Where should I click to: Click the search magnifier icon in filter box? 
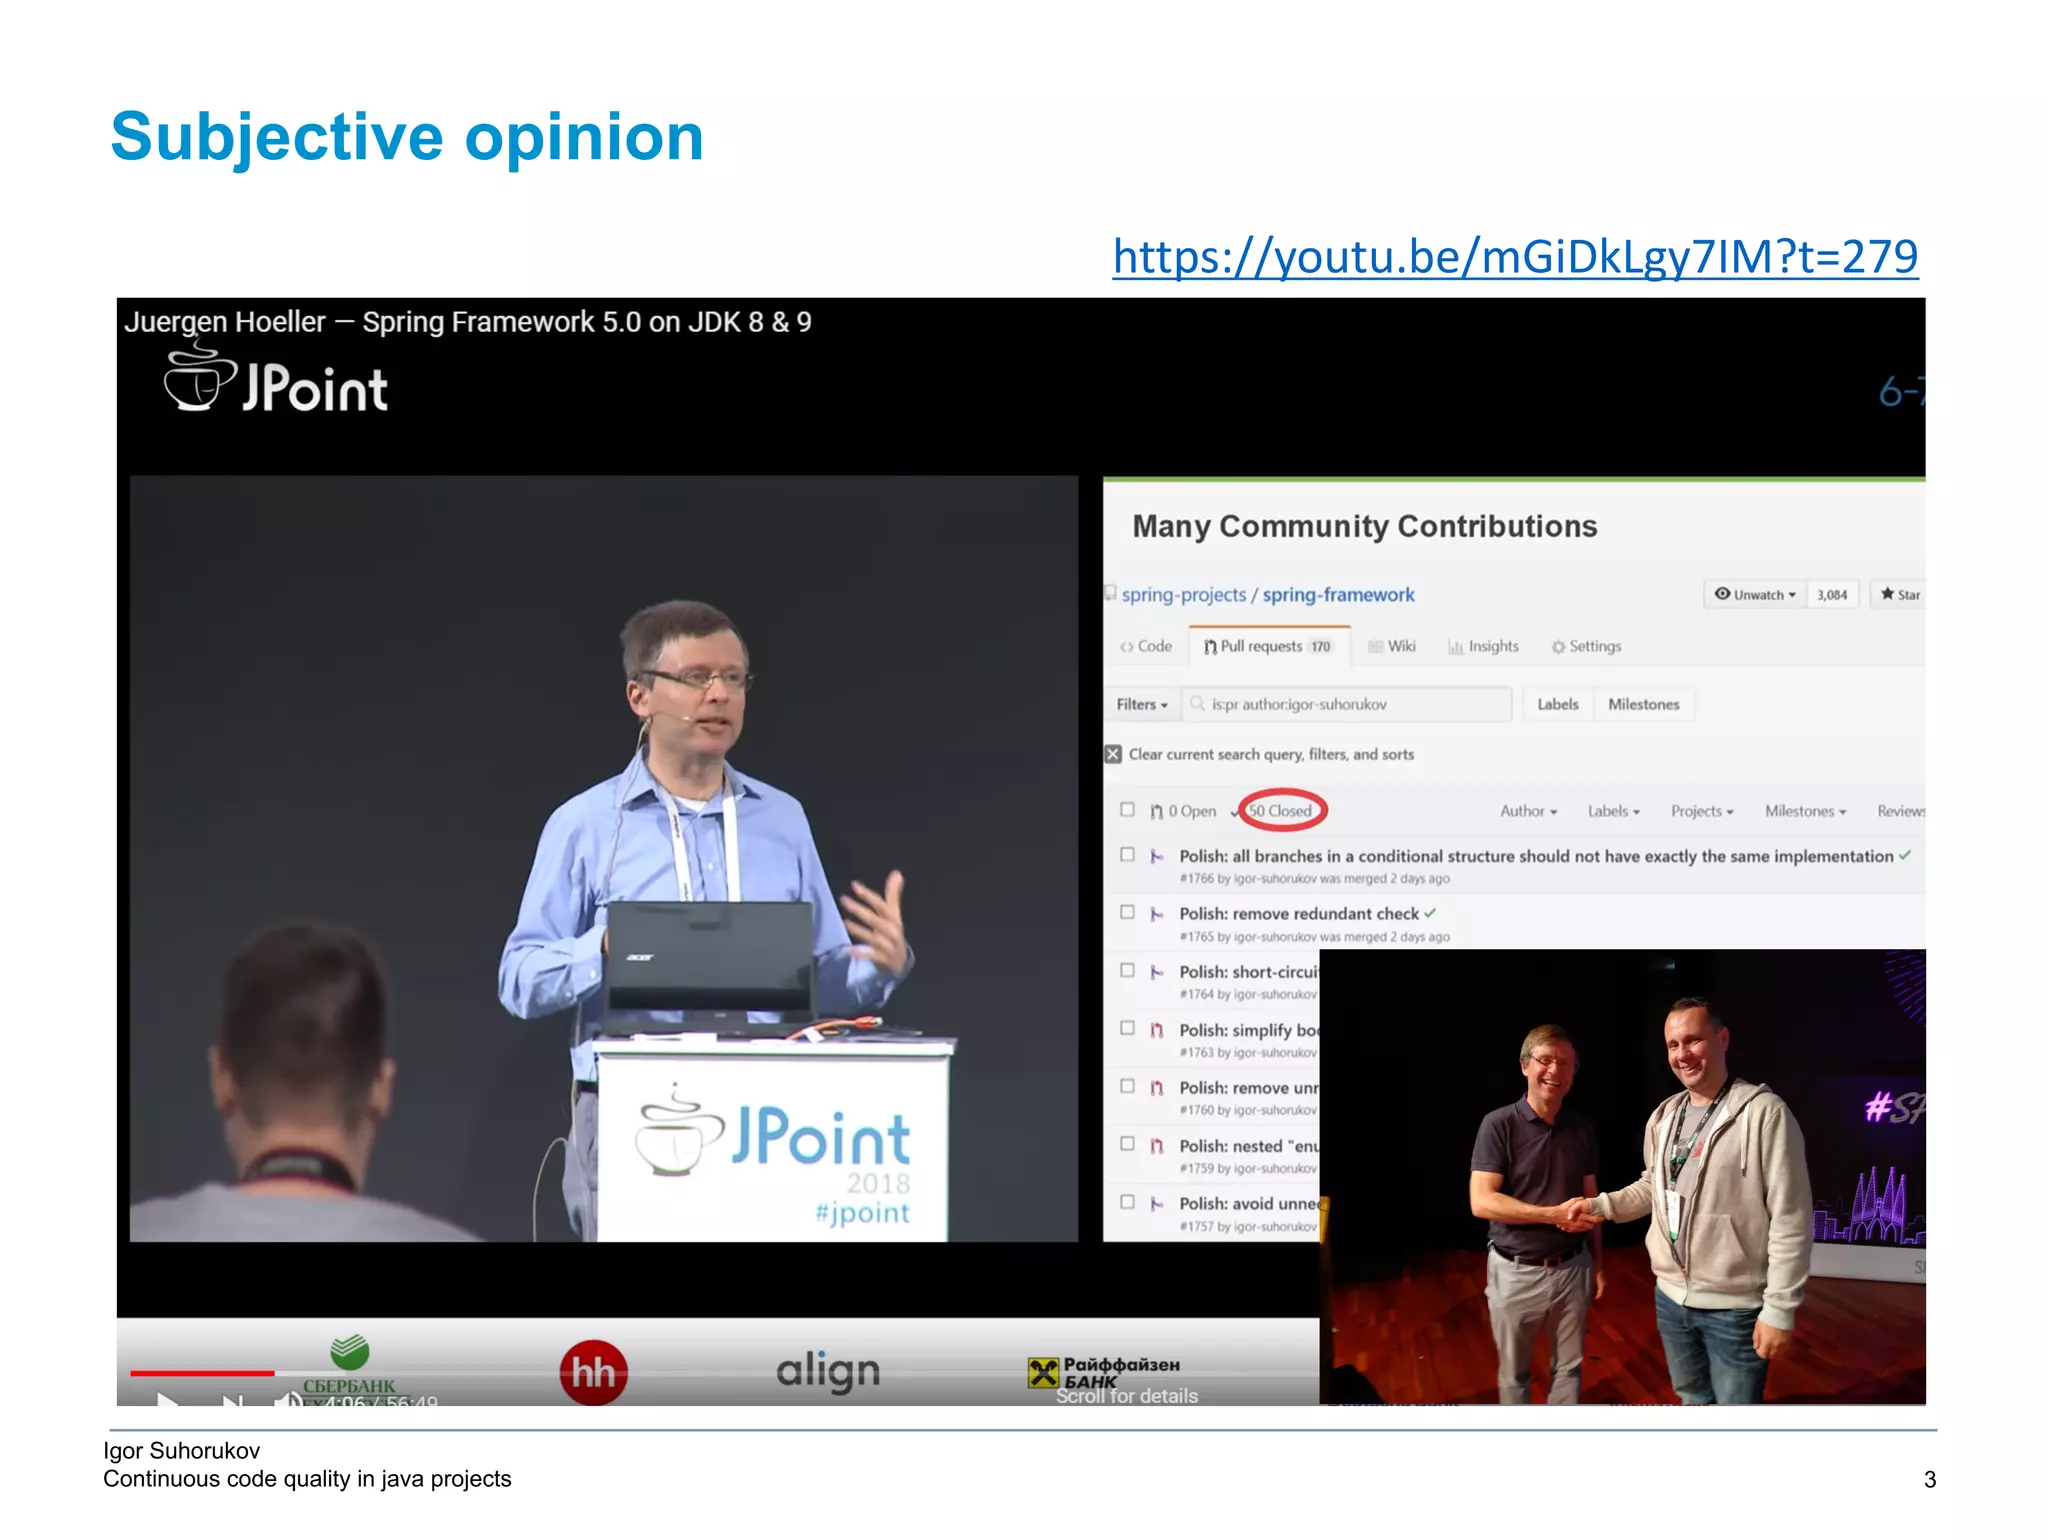pos(1197,704)
